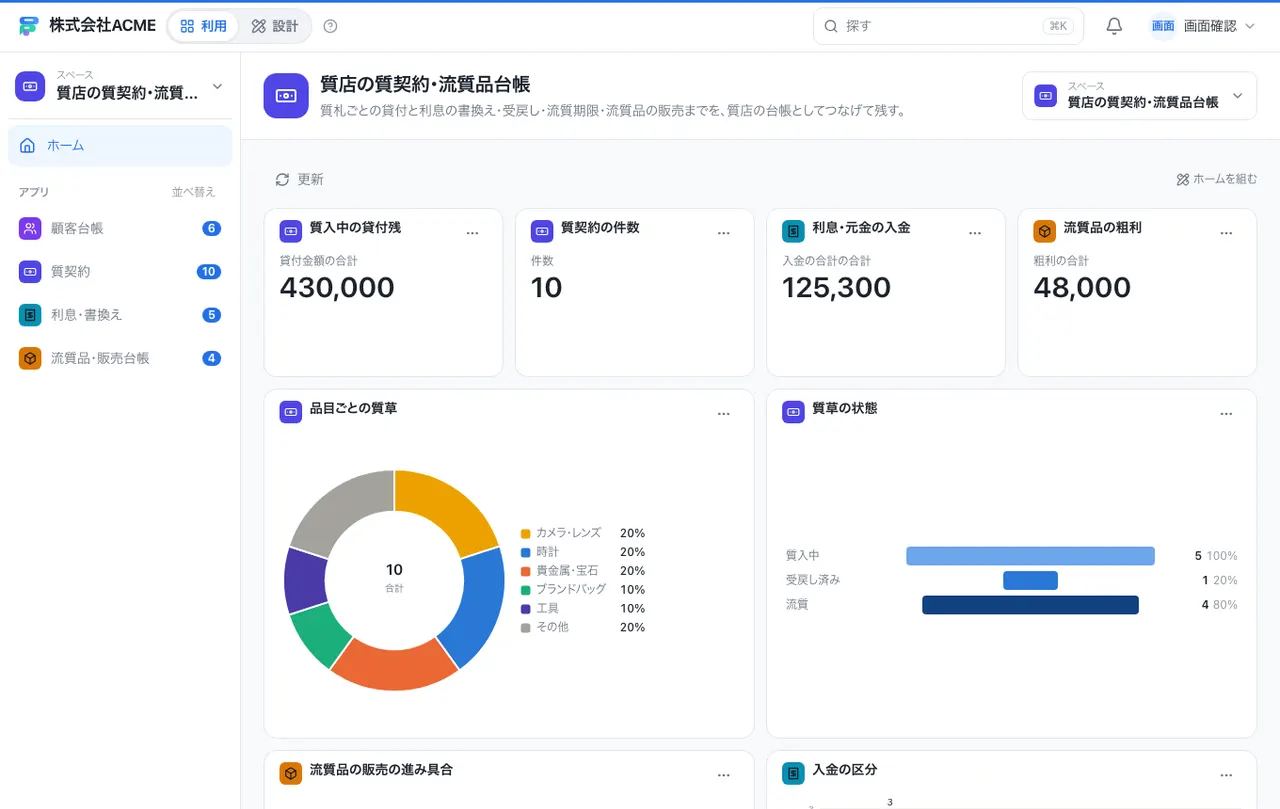Click the 125,300 payment total value
The height and width of the screenshot is (809, 1280).
pyautogui.click(x=836, y=288)
